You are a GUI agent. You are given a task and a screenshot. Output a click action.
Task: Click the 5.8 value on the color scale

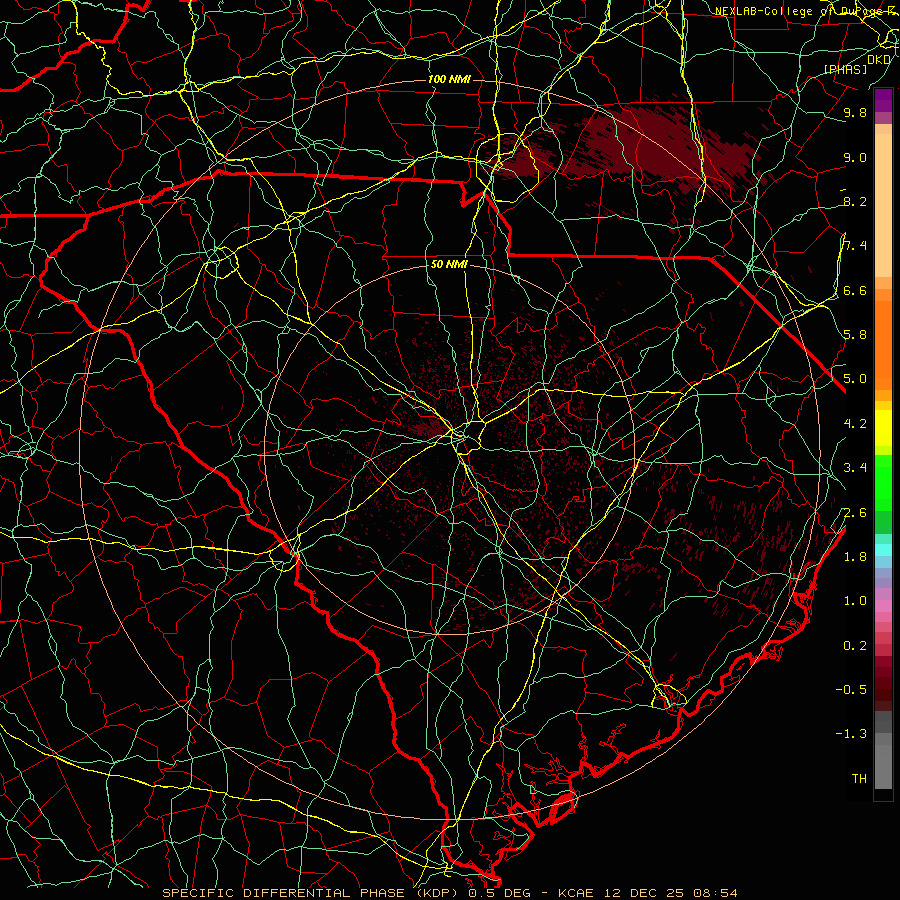855,334
